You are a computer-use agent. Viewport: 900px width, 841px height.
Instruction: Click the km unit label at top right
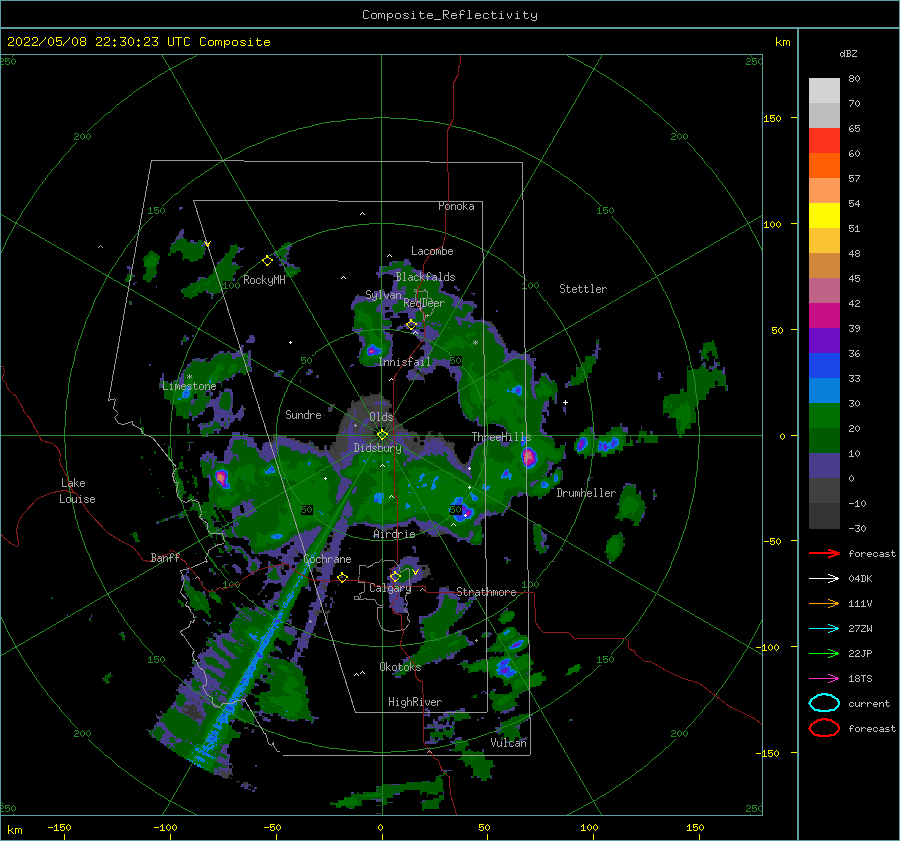click(x=782, y=42)
